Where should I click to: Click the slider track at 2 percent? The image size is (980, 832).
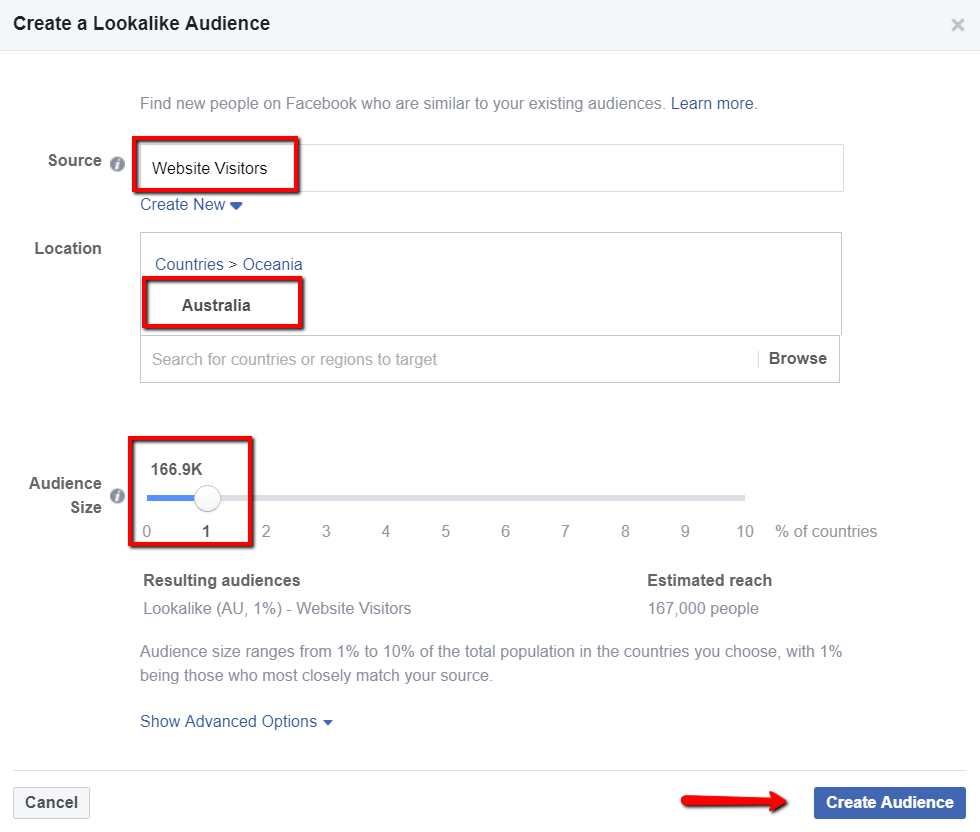click(266, 497)
